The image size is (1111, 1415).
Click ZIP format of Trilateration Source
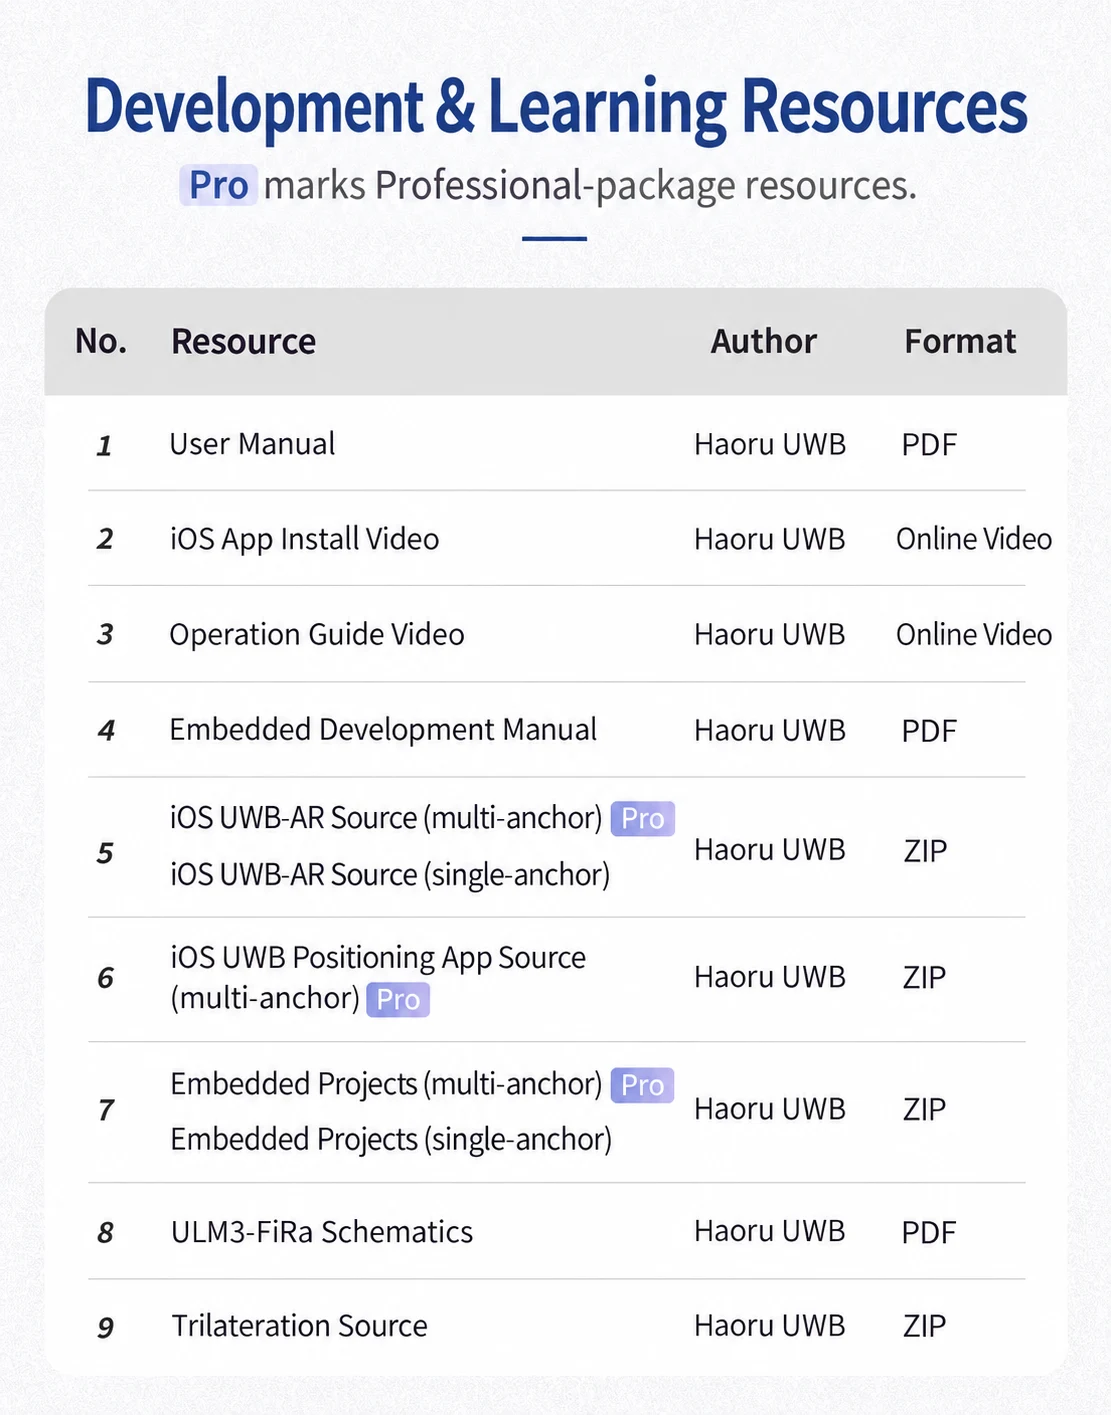click(925, 1326)
